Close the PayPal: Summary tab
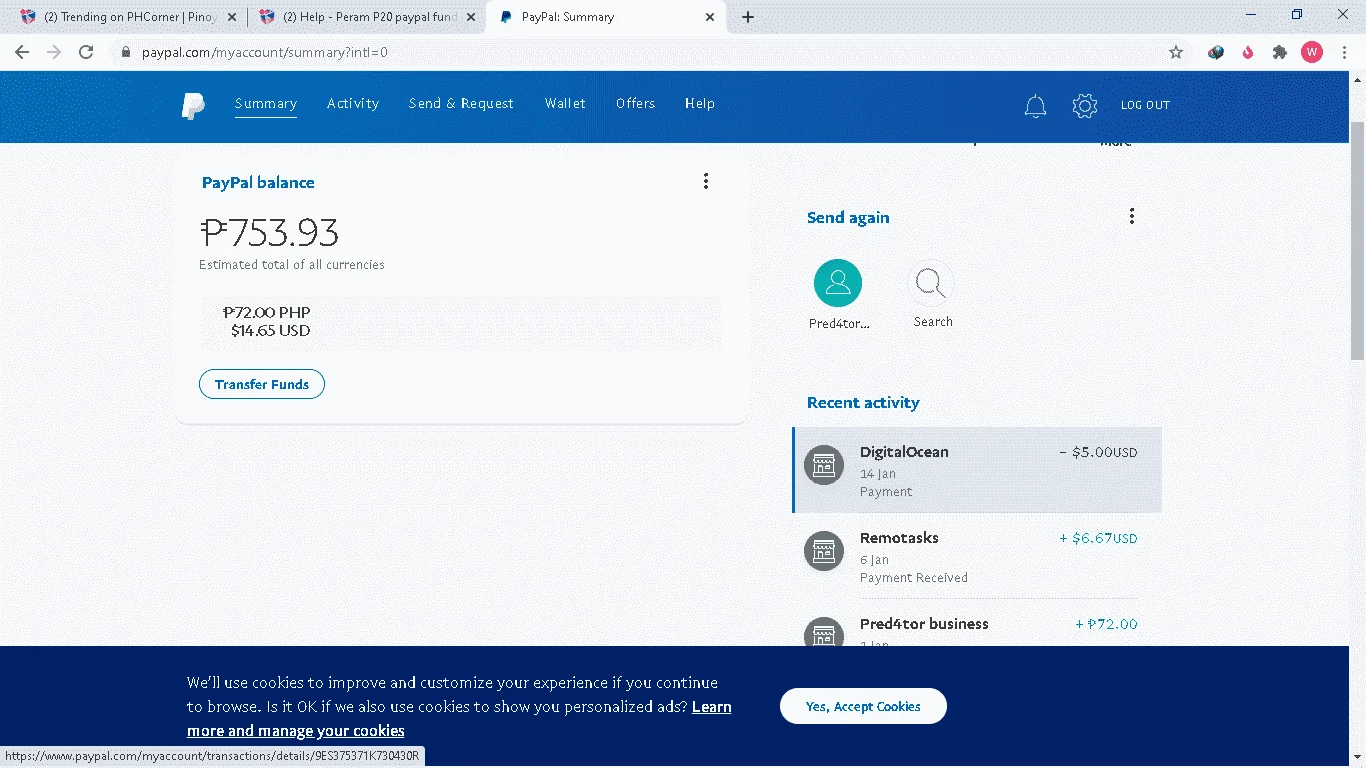This screenshot has height=768, width=1366. (x=710, y=17)
